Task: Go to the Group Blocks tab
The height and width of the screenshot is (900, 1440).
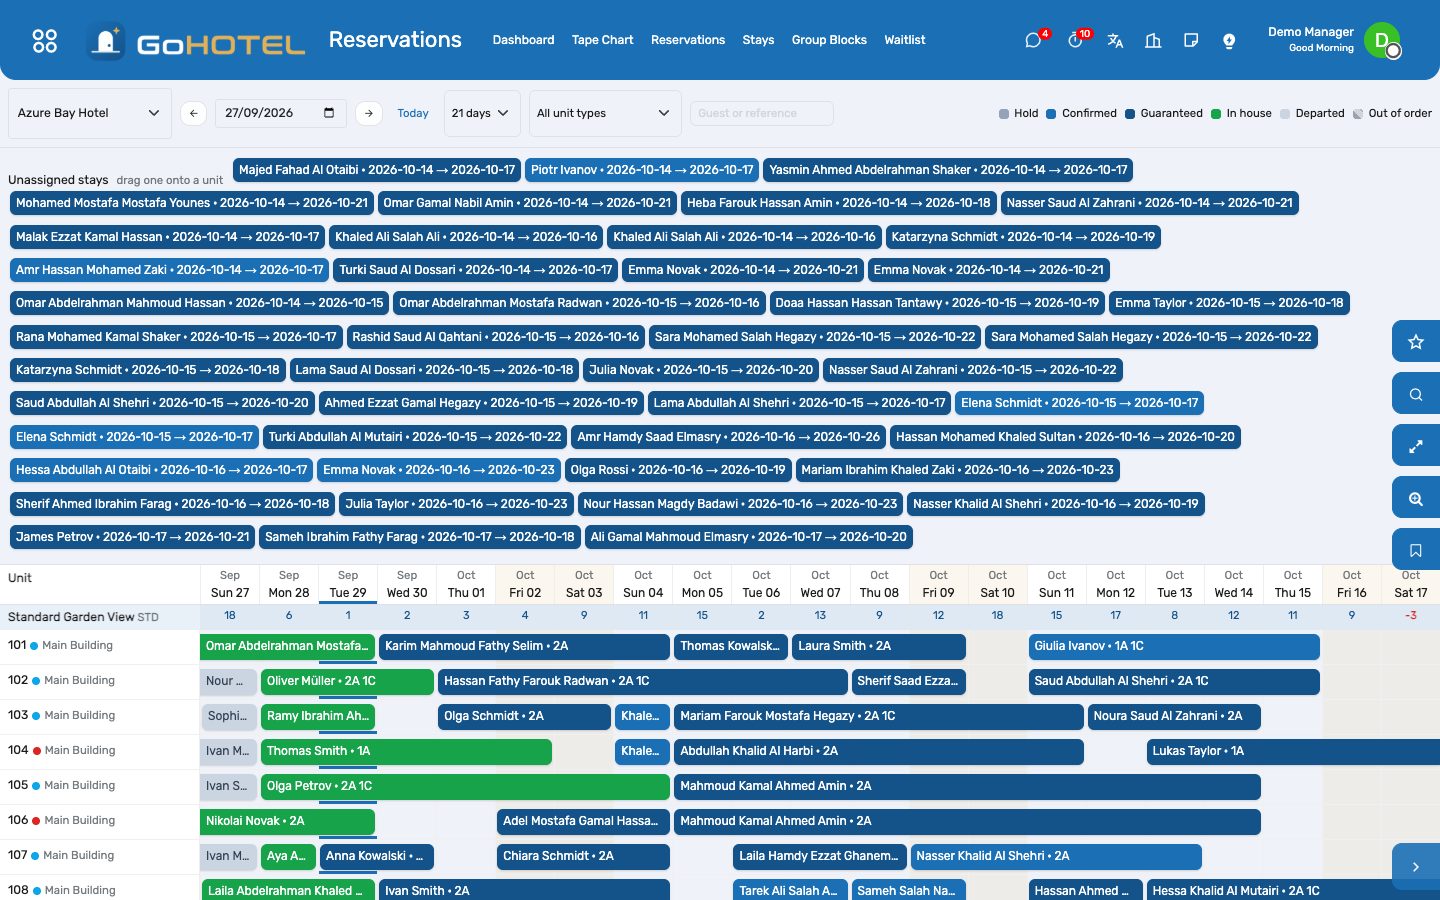Action: click(829, 40)
